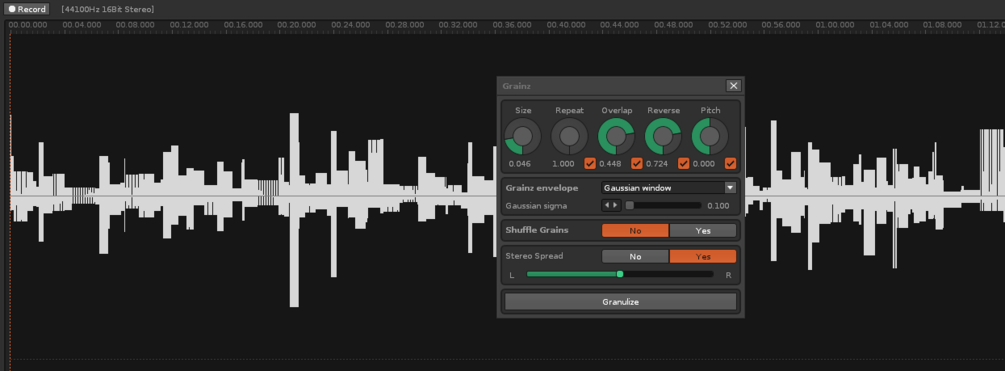Click the 0.046 Size value
Viewport: 1005px width, 371px height.
click(x=520, y=164)
